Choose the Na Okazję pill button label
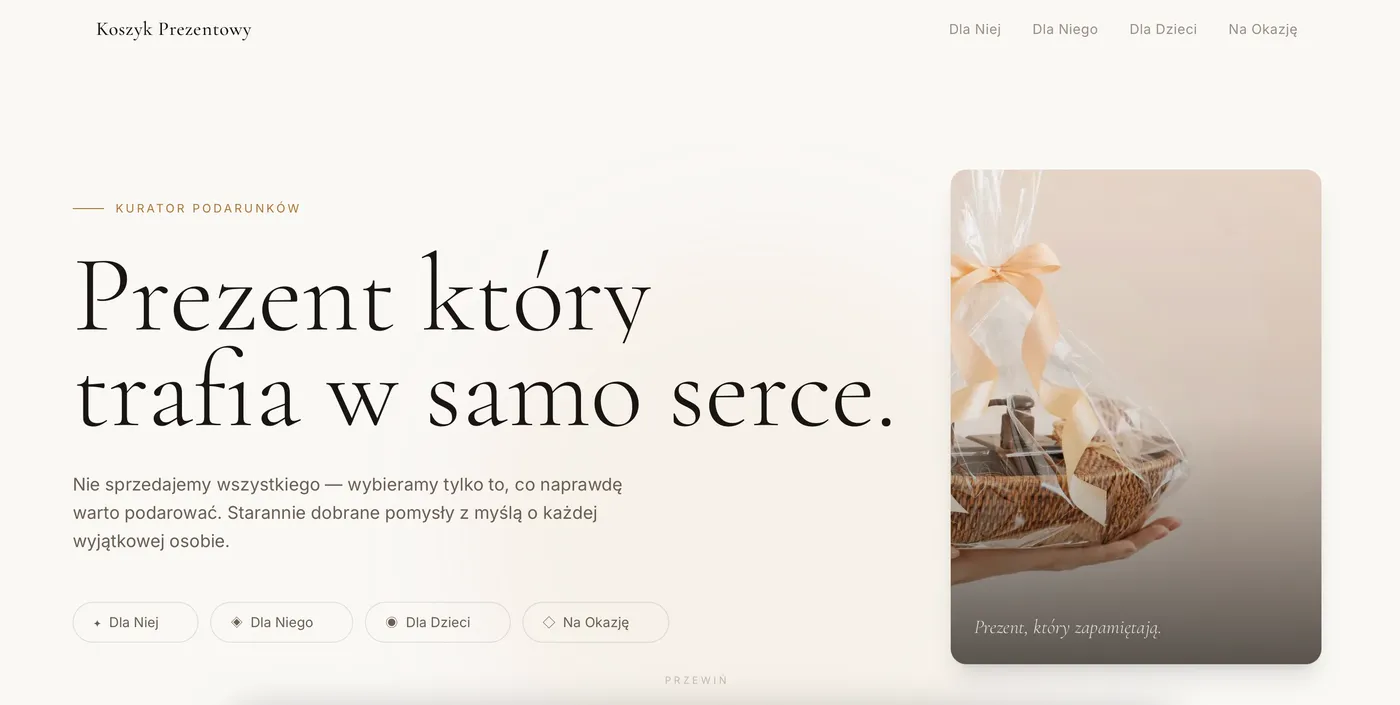 596,622
